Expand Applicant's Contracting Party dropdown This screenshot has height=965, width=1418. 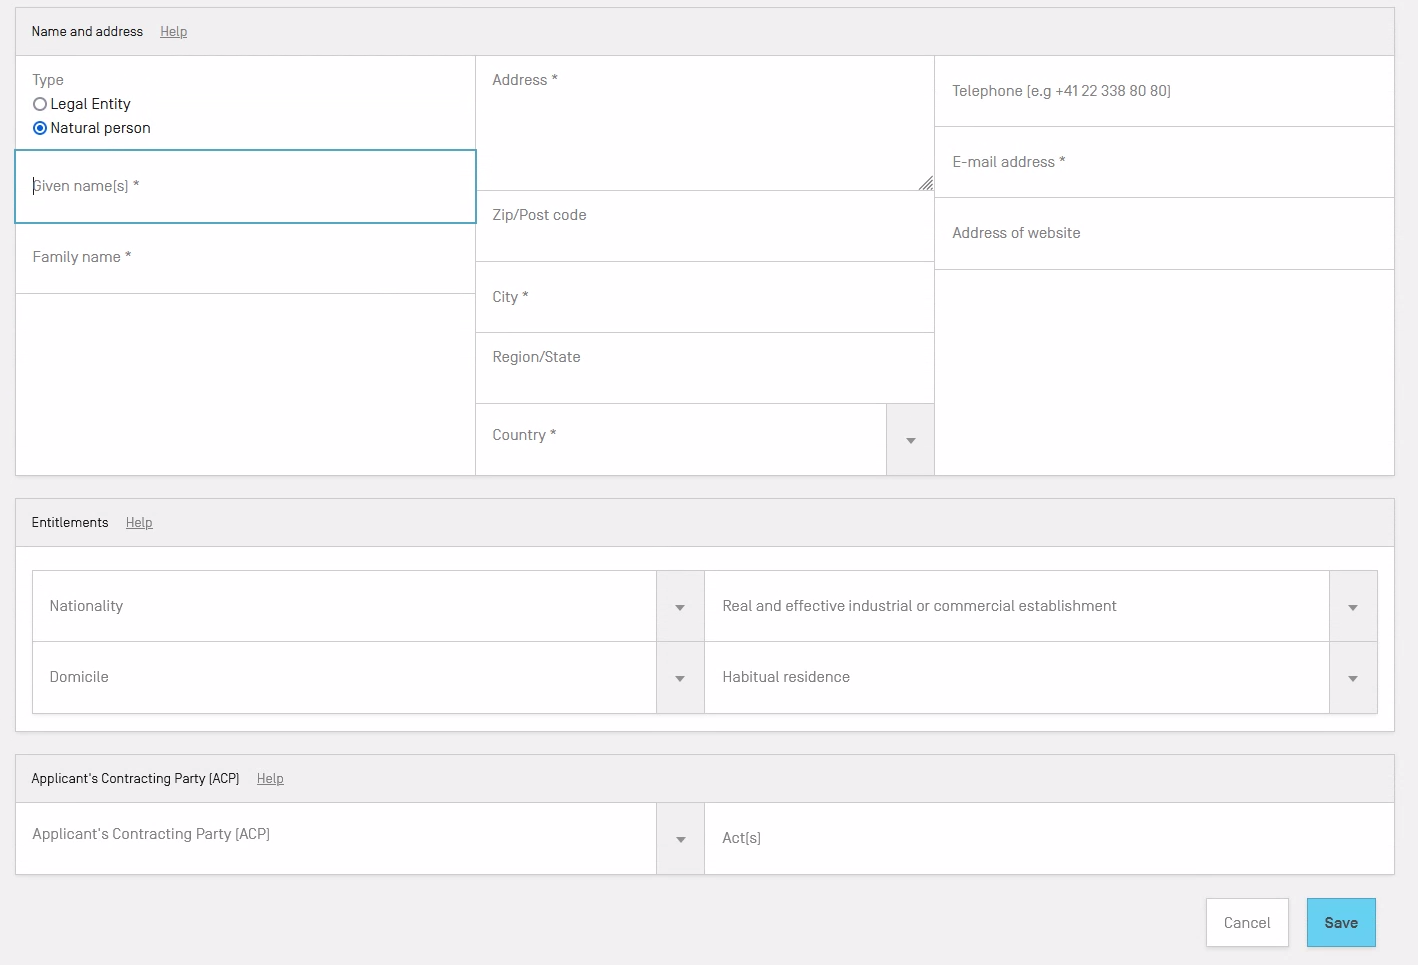pyautogui.click(x=680, y=839)
